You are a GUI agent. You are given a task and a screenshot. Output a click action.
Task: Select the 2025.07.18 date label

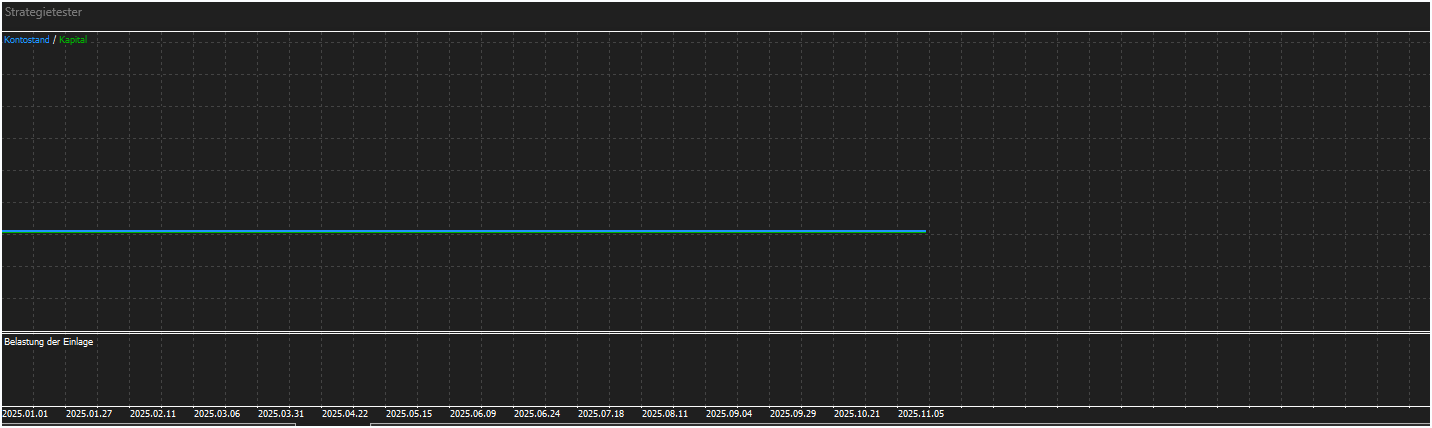pyautogui.click(x=601, y=413)
